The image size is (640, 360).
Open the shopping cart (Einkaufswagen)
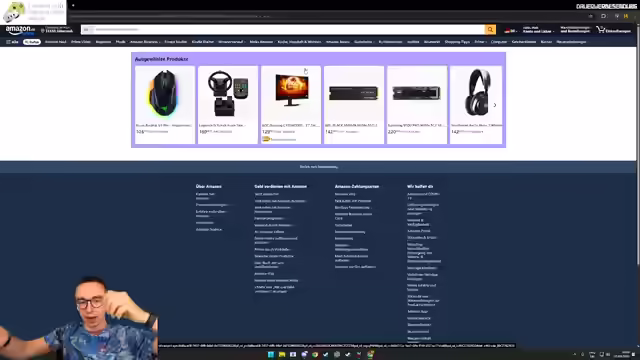pos(613,30)
